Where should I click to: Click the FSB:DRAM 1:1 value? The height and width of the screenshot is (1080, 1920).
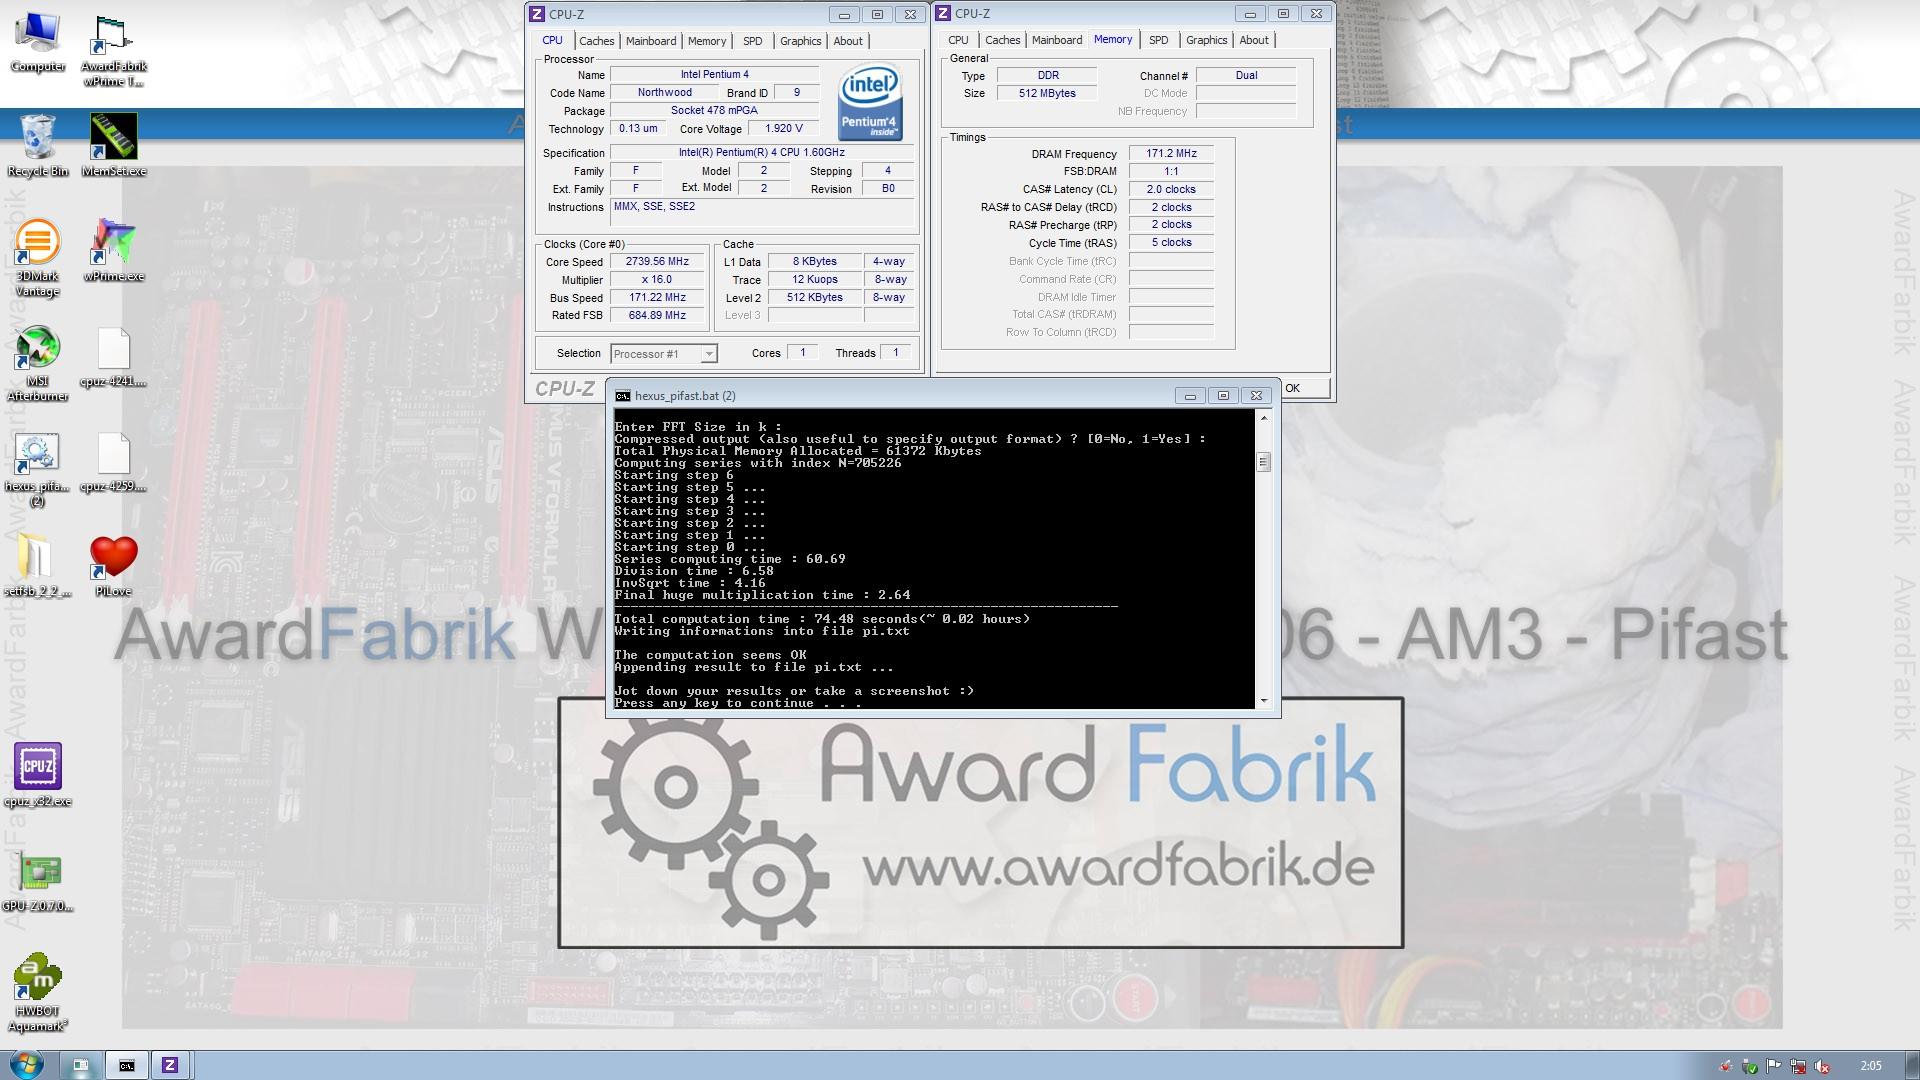[x=1171, y=172]
